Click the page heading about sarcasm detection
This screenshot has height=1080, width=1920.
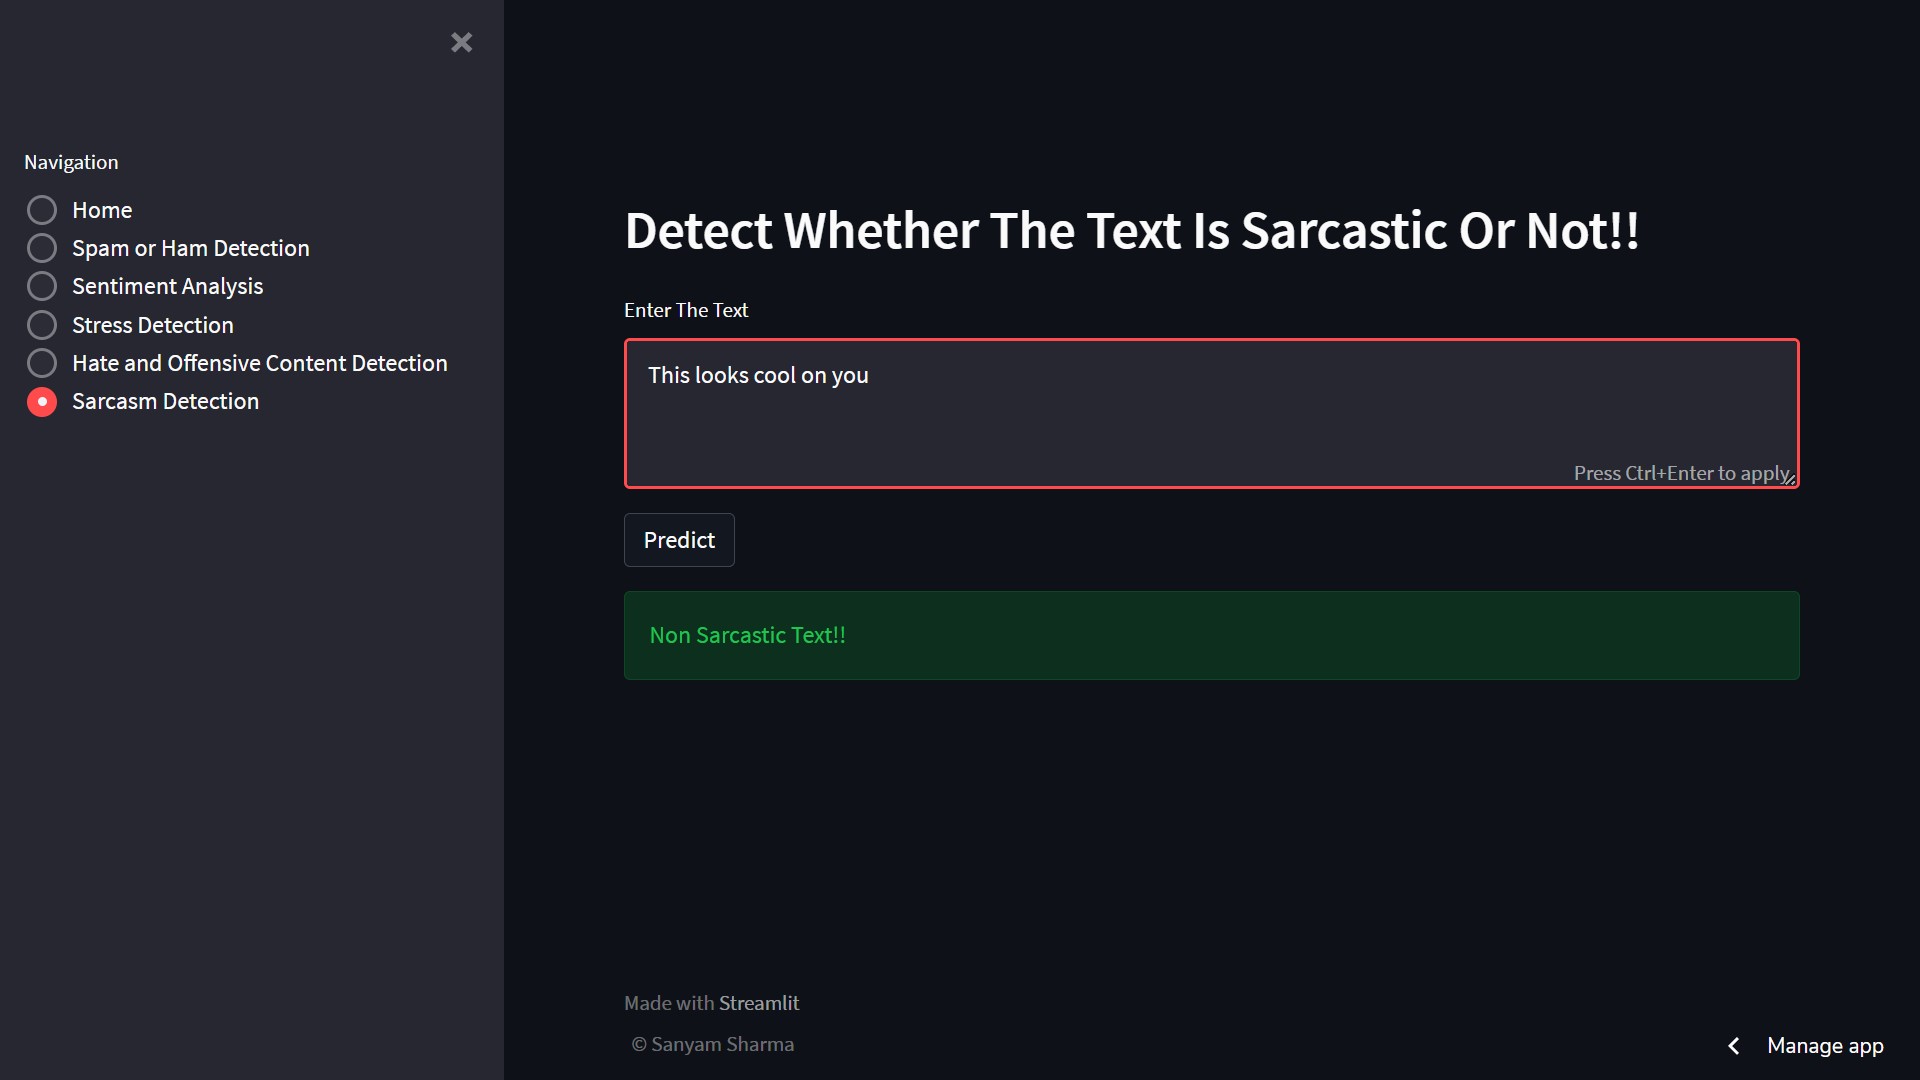(1131, 230)
